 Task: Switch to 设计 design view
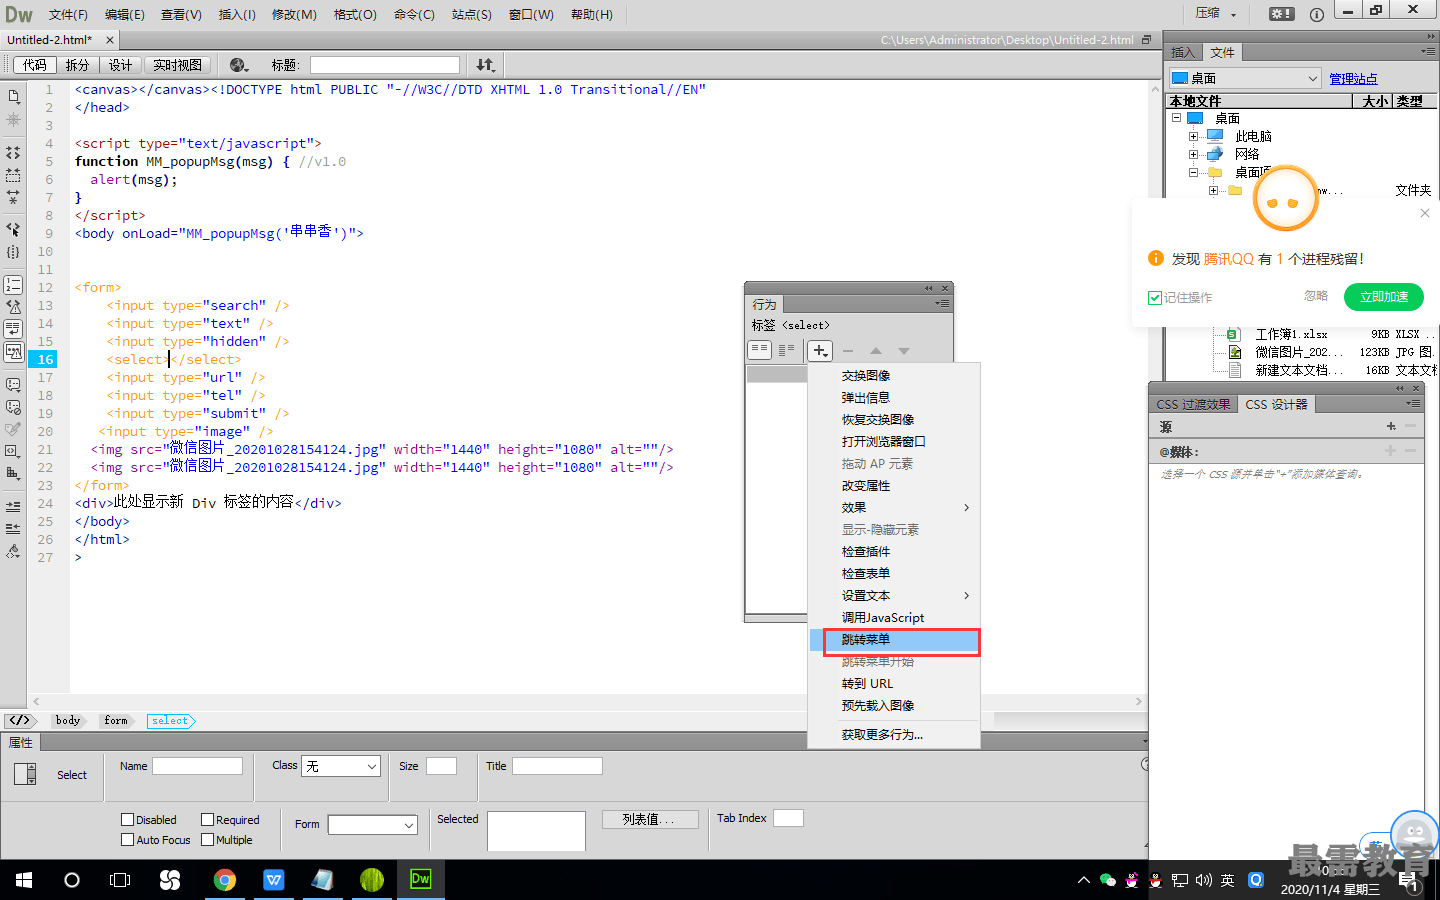click(x=121, y=65)
